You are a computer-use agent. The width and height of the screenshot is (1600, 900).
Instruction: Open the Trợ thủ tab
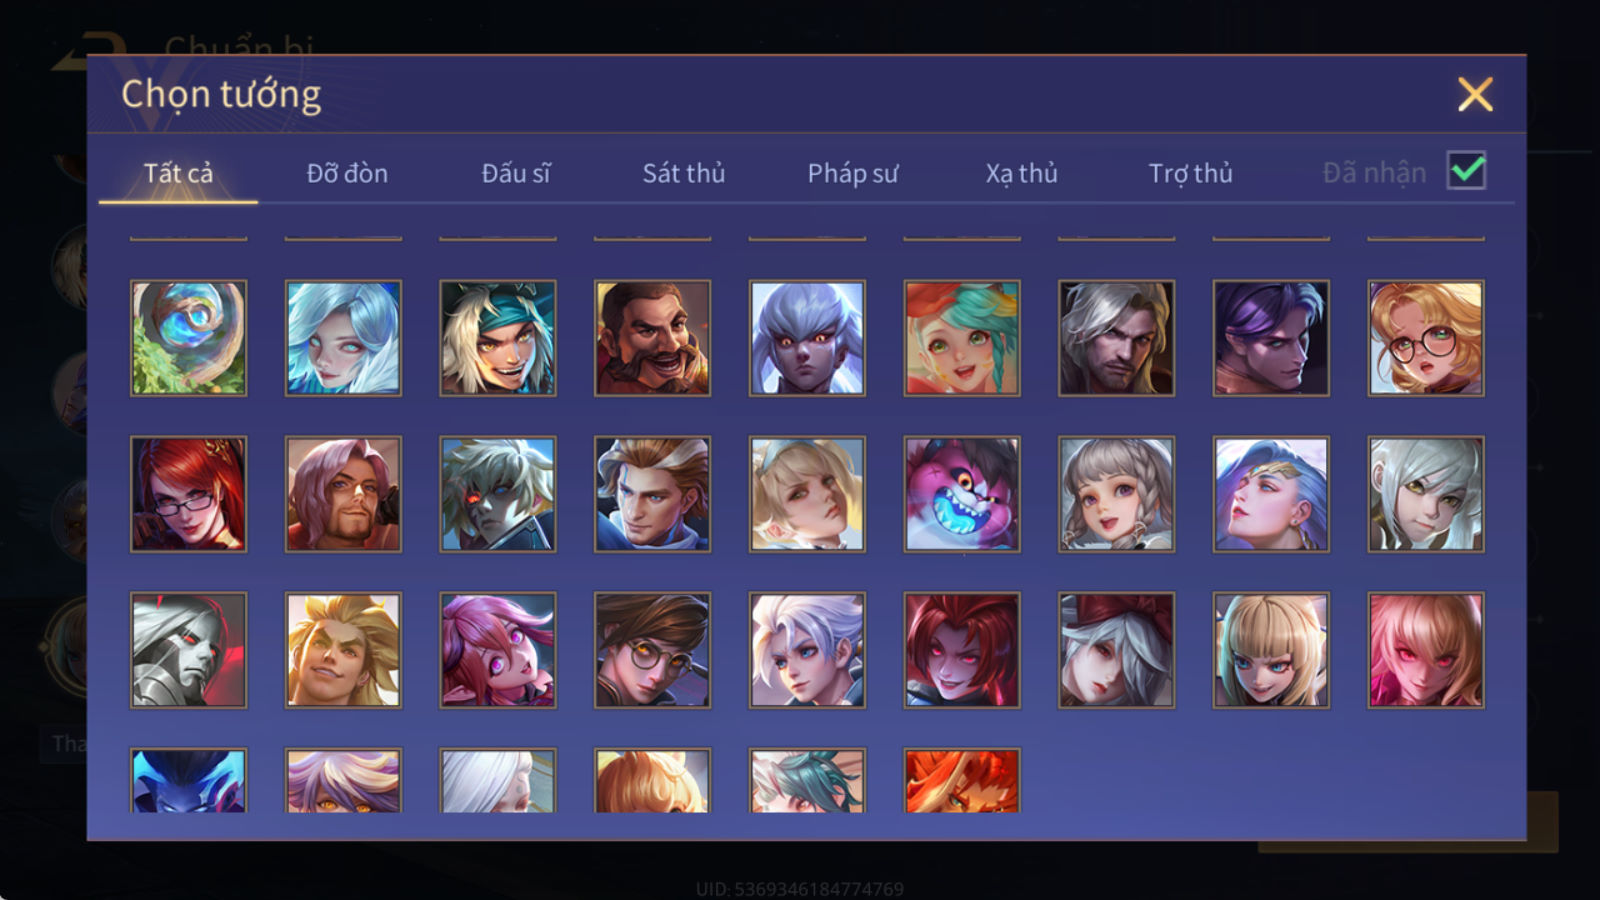click(x=1190, y=173)
